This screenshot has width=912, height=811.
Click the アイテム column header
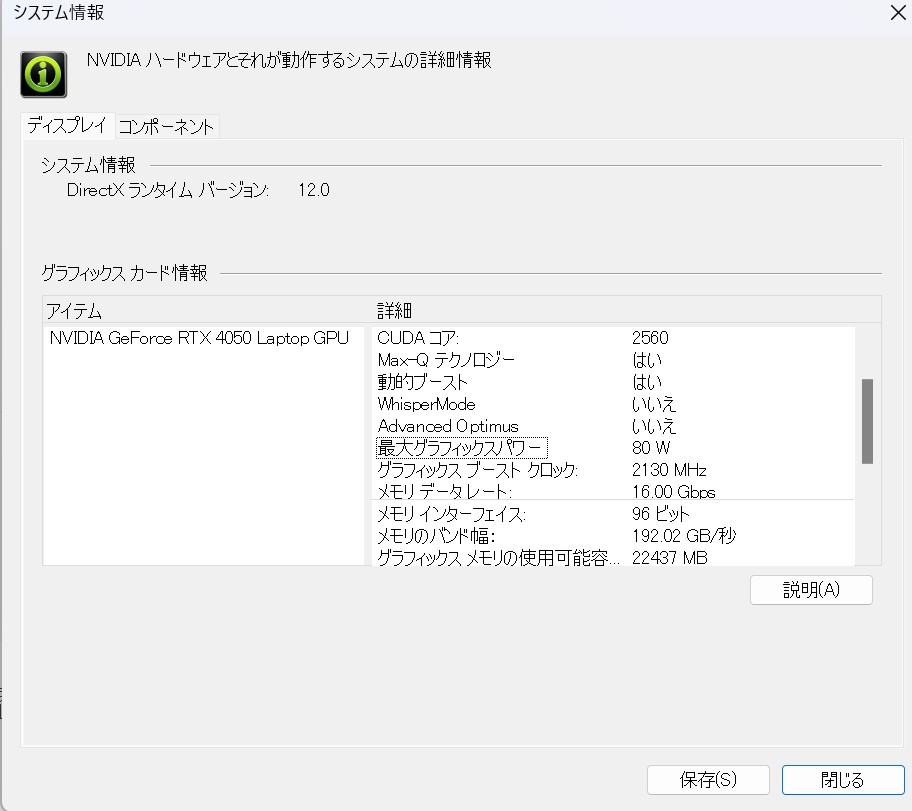point(207,311)
